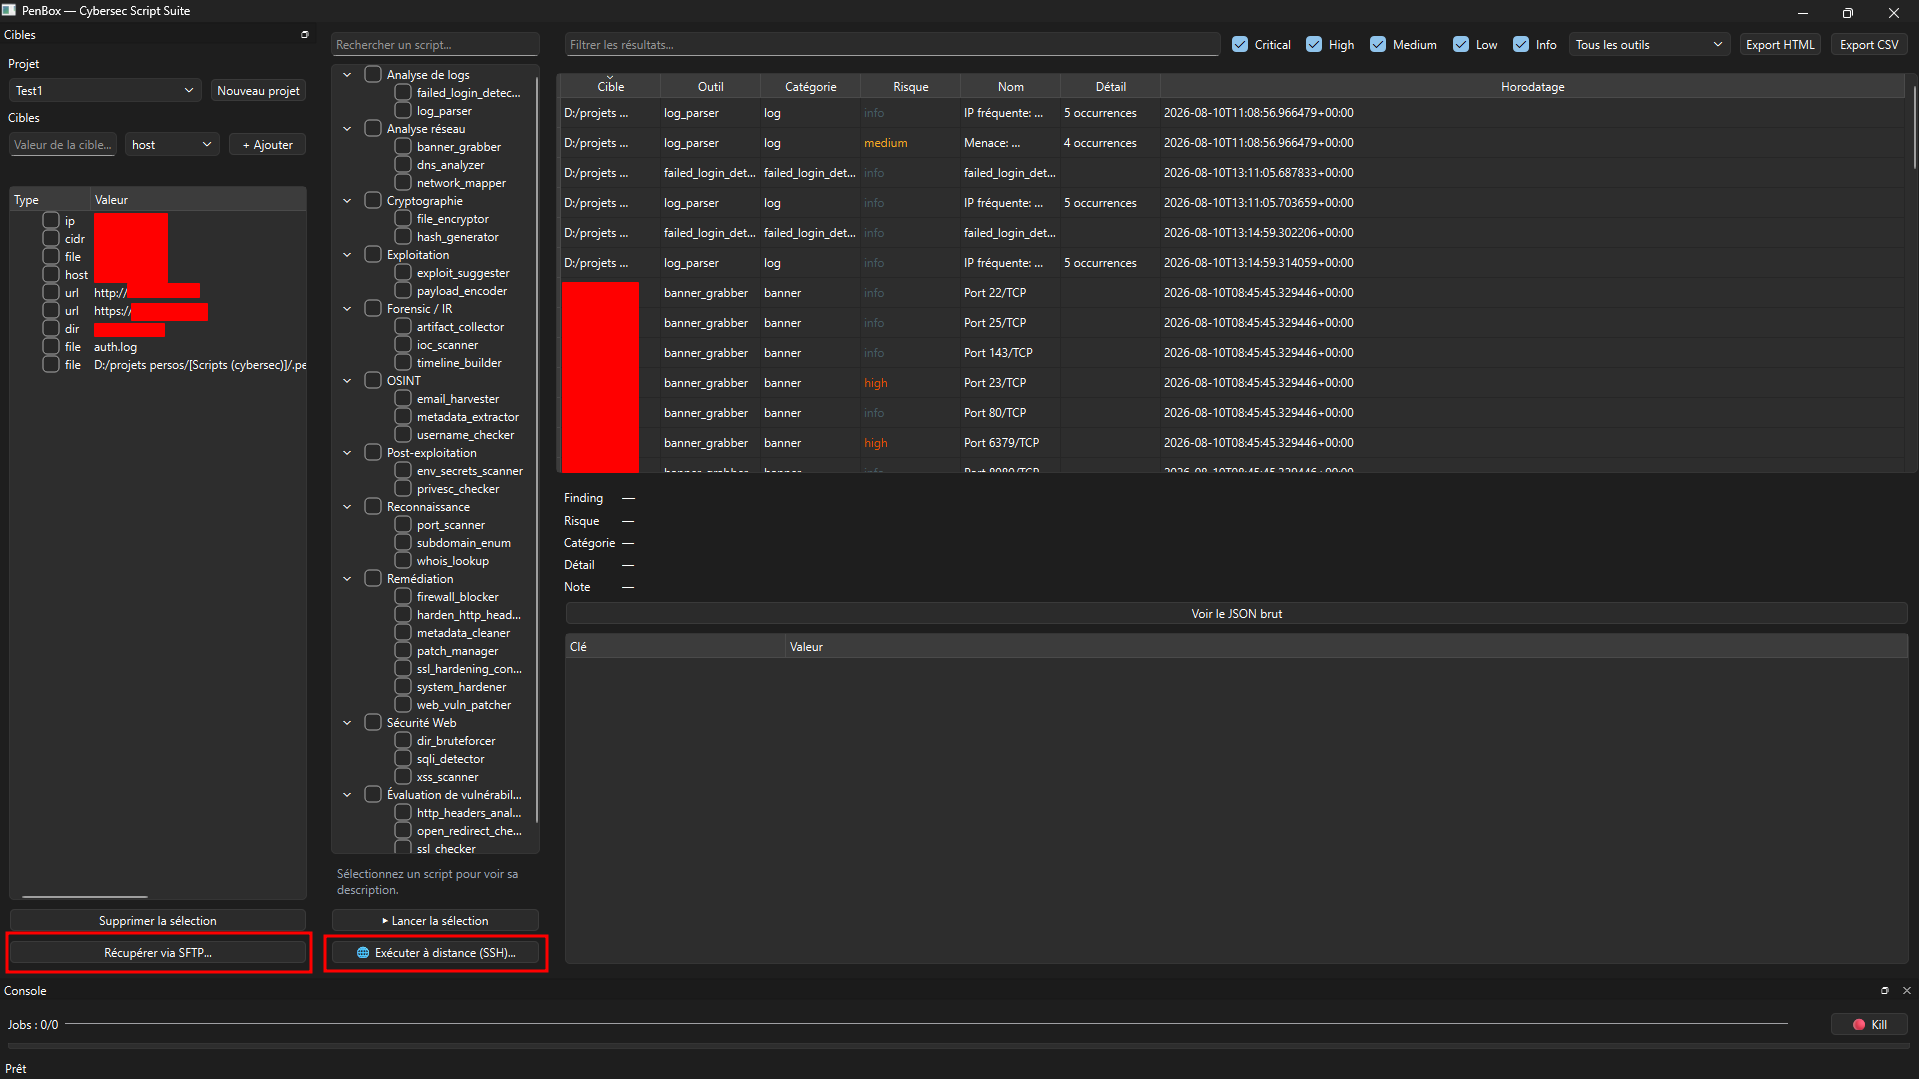This screenshot has width=1919, height=1079.
Task: Open the host target type dropdown
Action: click(172, 145)
